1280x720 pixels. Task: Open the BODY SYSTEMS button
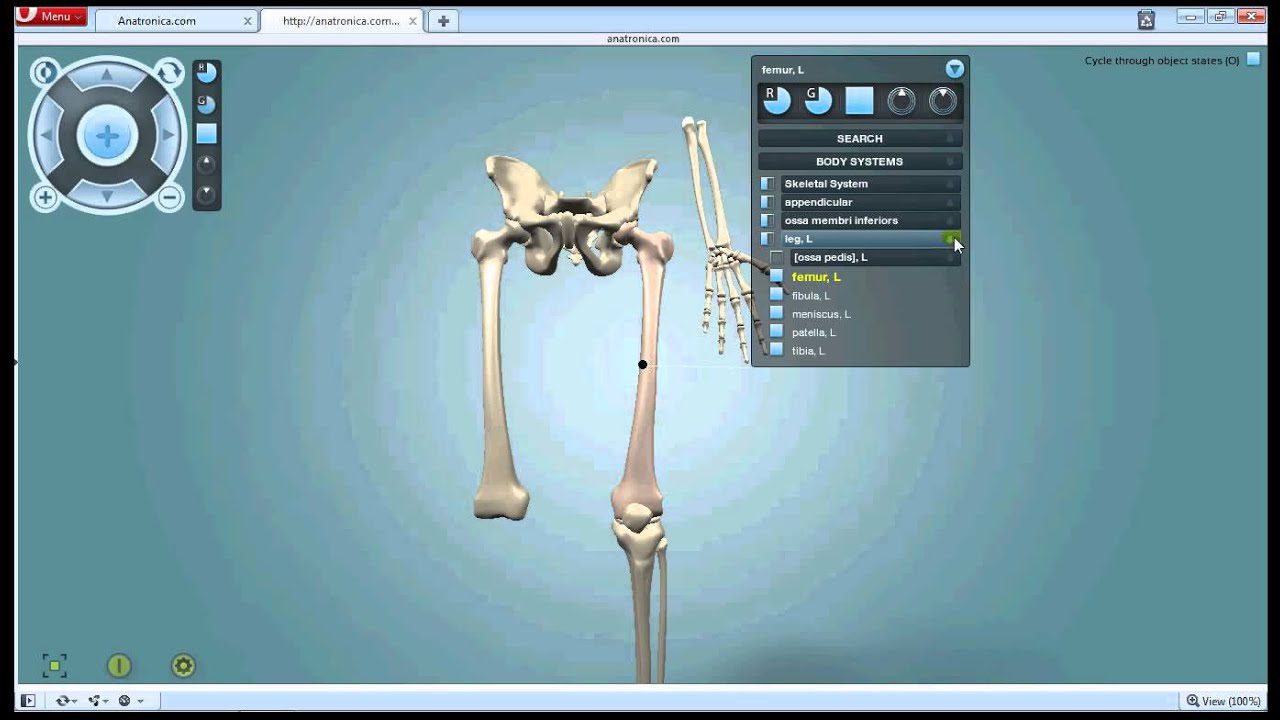[x=860, y=161]
